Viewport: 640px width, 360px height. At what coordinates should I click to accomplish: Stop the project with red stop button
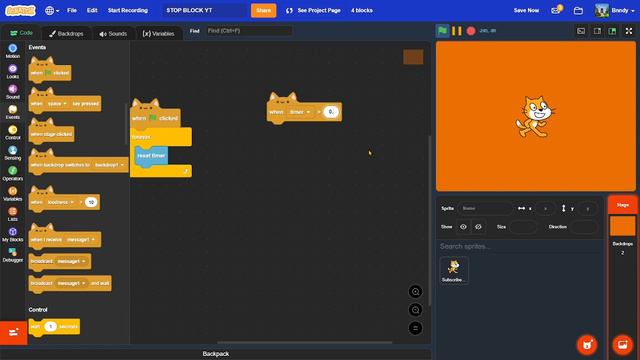pos(471,31)
